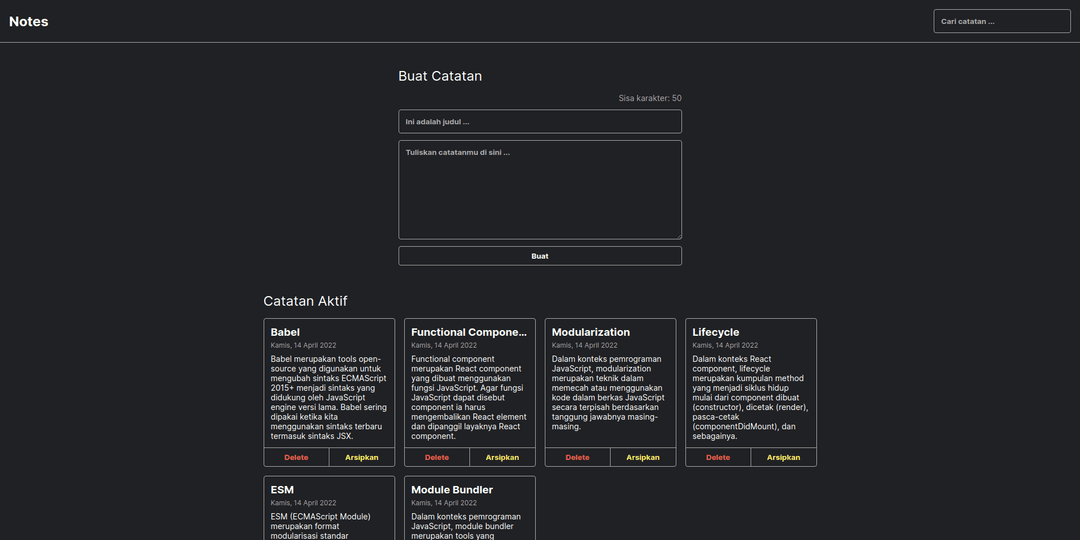The image size is (1080, 540).
Task: Click the Lifecycle note date text
Action: (x=725, y=345)
